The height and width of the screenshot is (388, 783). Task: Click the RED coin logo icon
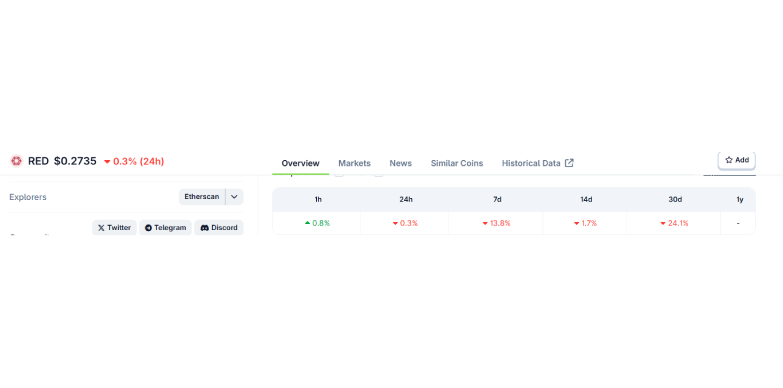tap(16, 161)
